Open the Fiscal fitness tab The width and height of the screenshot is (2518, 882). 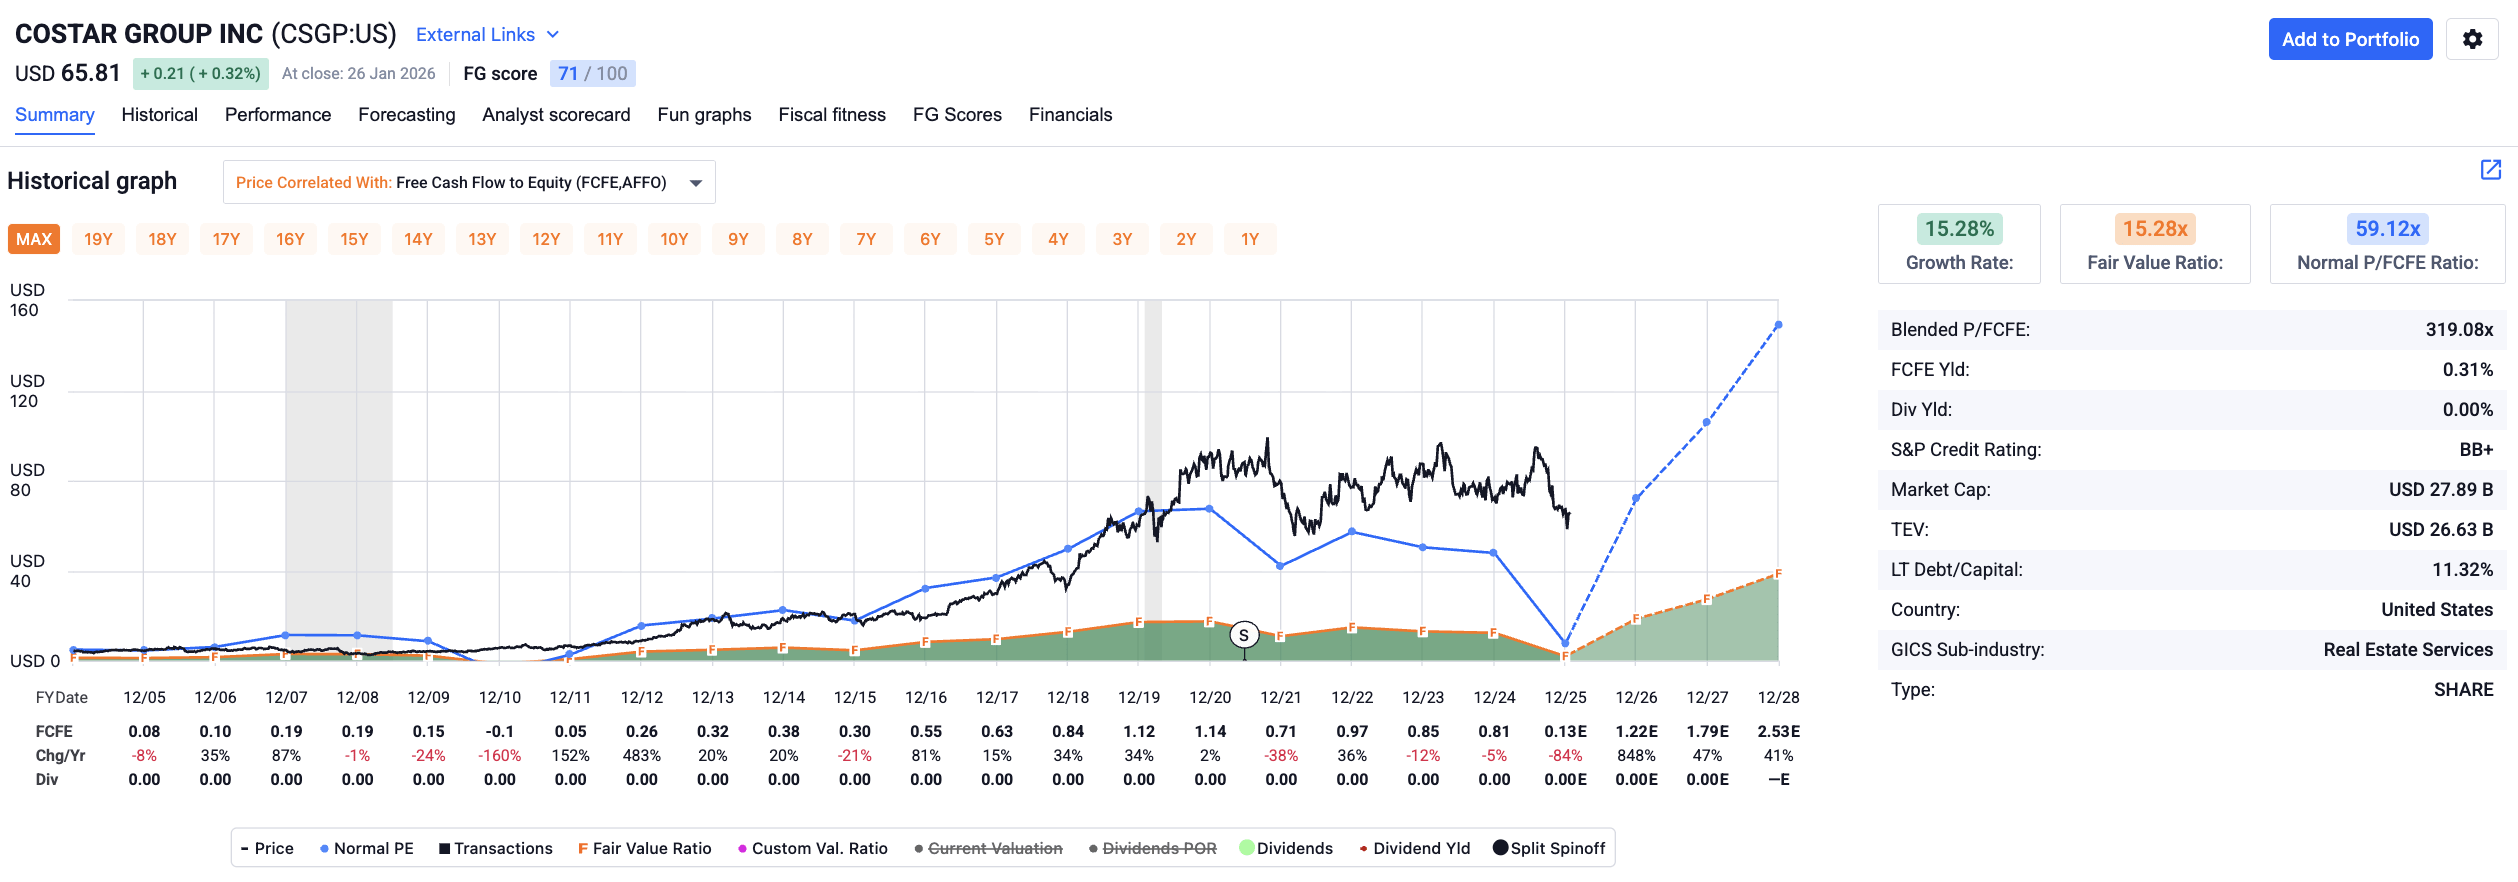click(832, 115)
